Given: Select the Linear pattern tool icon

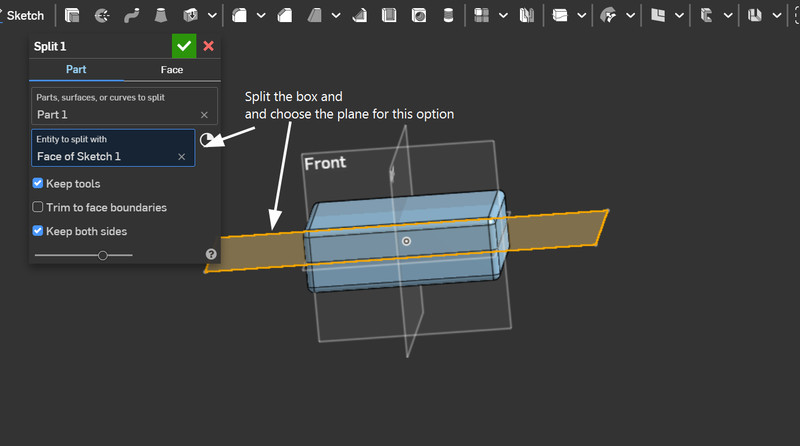Looking at the screenshot, I should (x=481, y=16).
